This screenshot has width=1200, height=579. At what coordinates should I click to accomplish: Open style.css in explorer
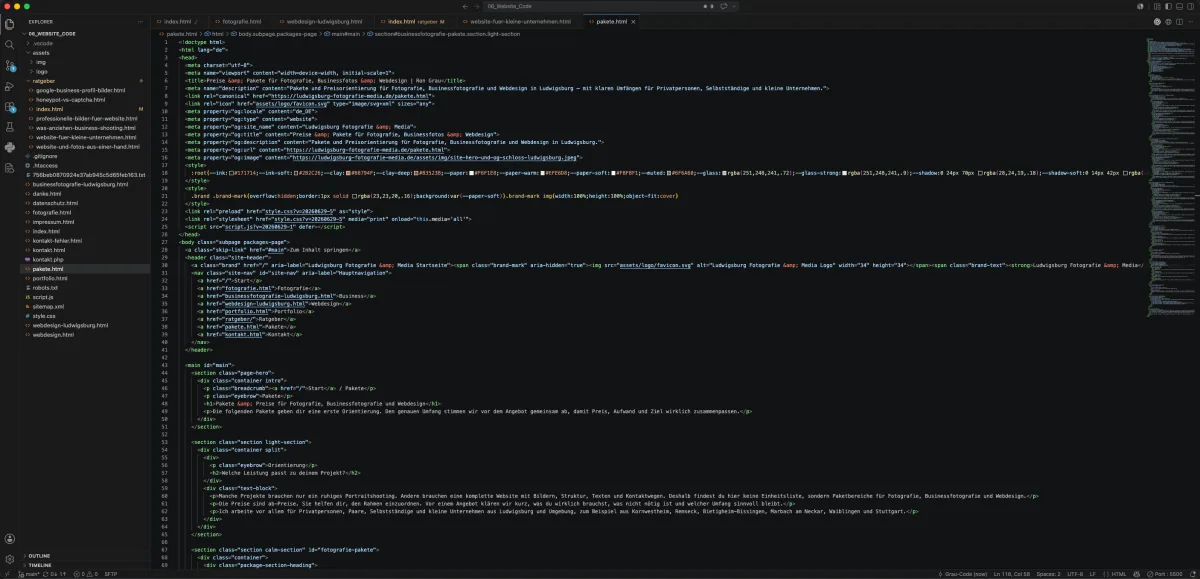(x=44, y=315)
